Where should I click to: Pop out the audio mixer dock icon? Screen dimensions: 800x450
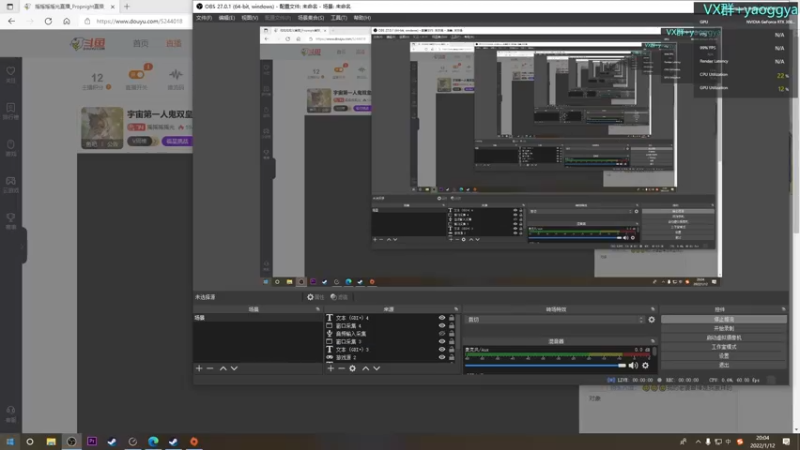click(x=653, y=341)
